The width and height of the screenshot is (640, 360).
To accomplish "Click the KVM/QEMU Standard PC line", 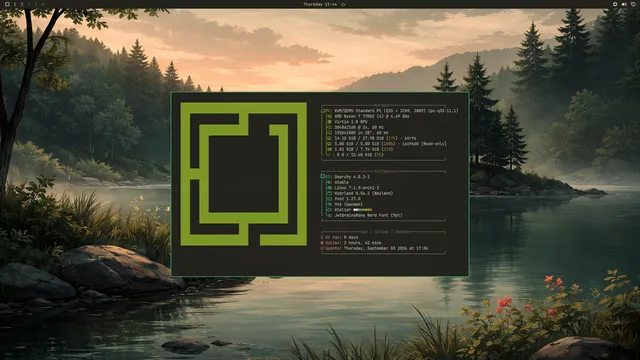I will 396,111.
